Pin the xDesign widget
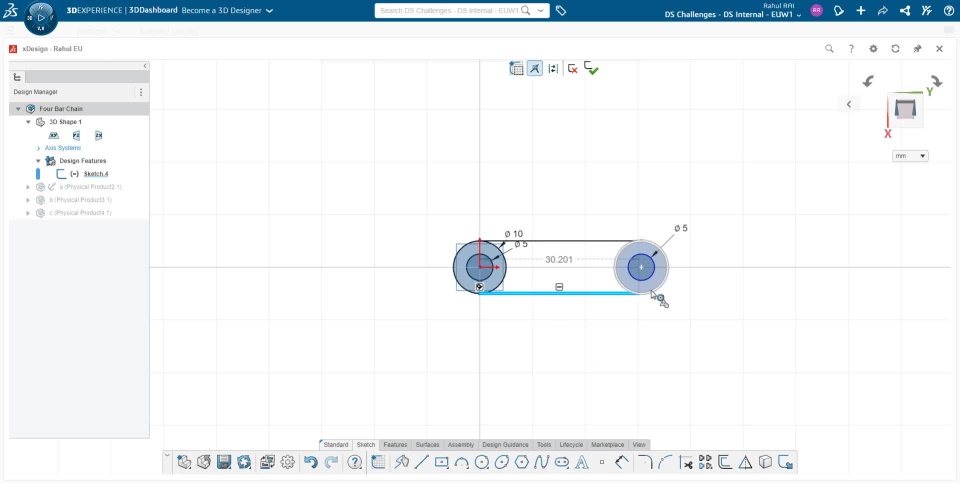 pyautogui.click(x=917, y=48)
